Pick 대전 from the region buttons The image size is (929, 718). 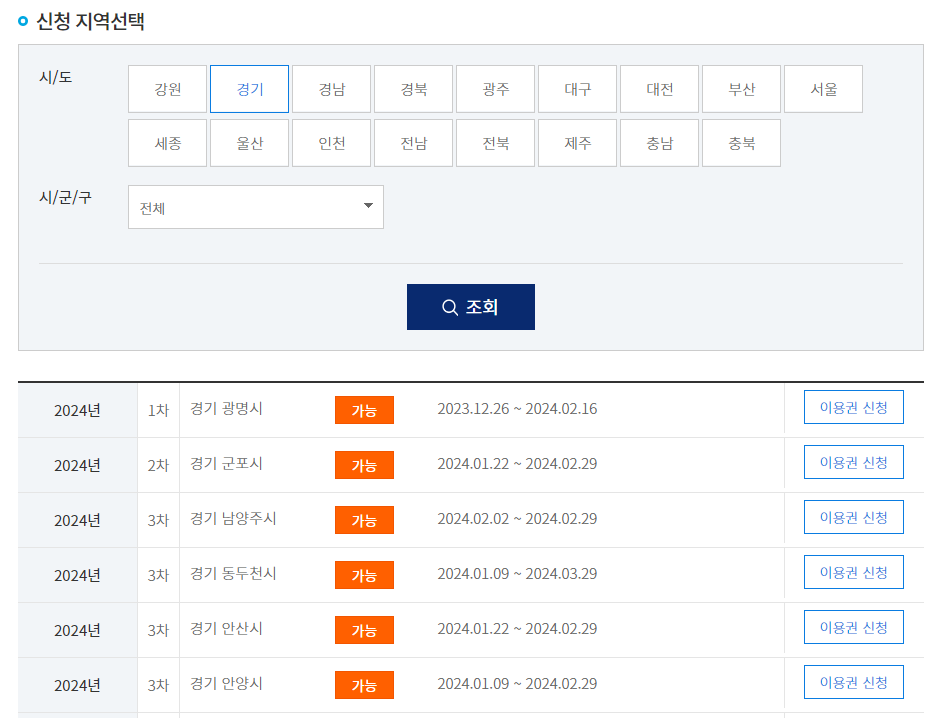659,89
